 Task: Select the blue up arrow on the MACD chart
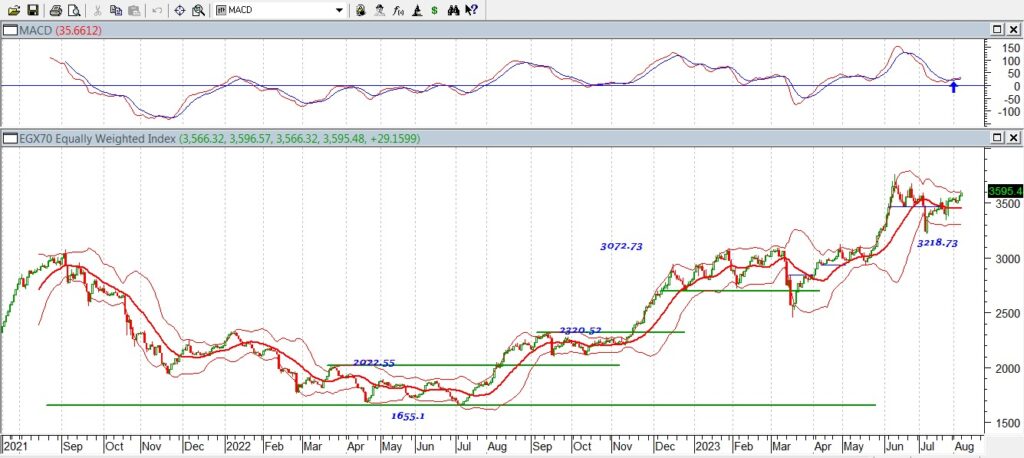tap(953, 87)
